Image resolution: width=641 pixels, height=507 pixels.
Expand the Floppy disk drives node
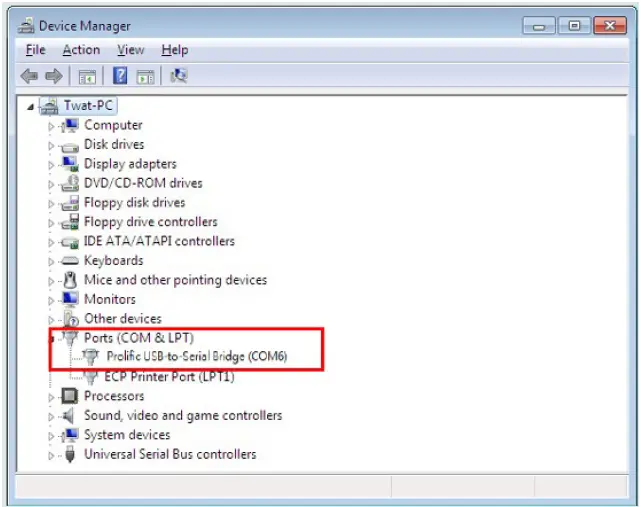pos(51,204)
